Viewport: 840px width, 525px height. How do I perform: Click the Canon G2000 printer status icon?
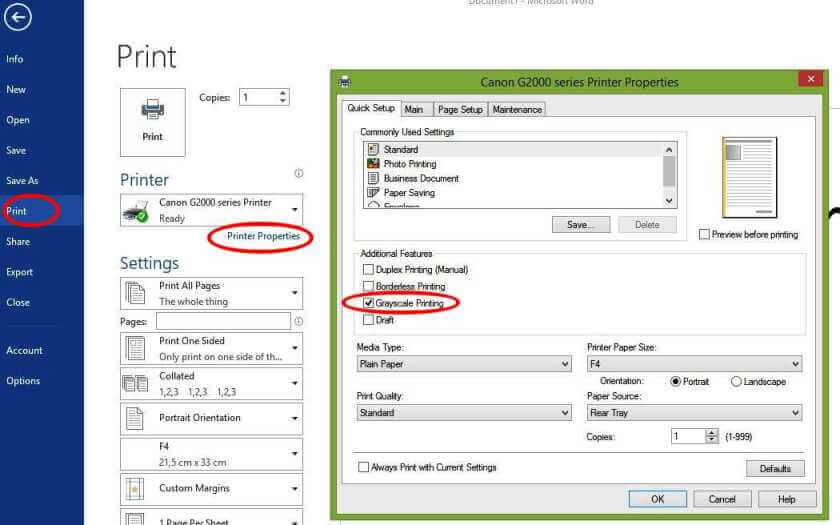point(136,211)
